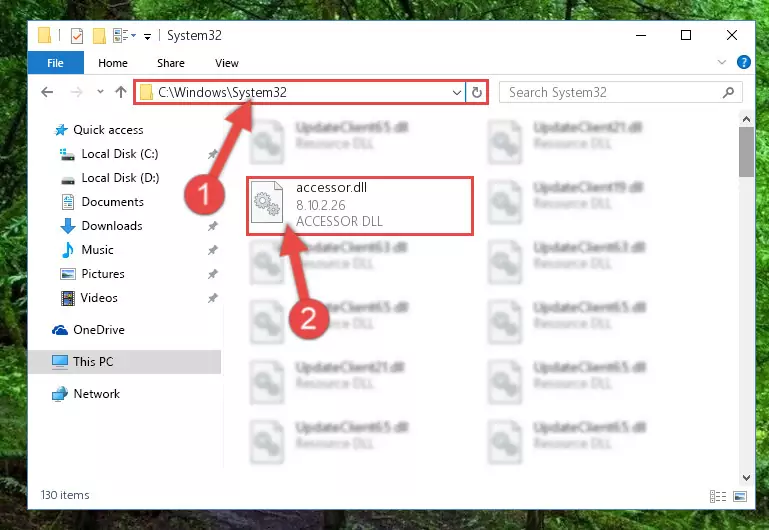Switch to the View ribbon tab
This screenshot has height=530, width=769.
[227, 63]
